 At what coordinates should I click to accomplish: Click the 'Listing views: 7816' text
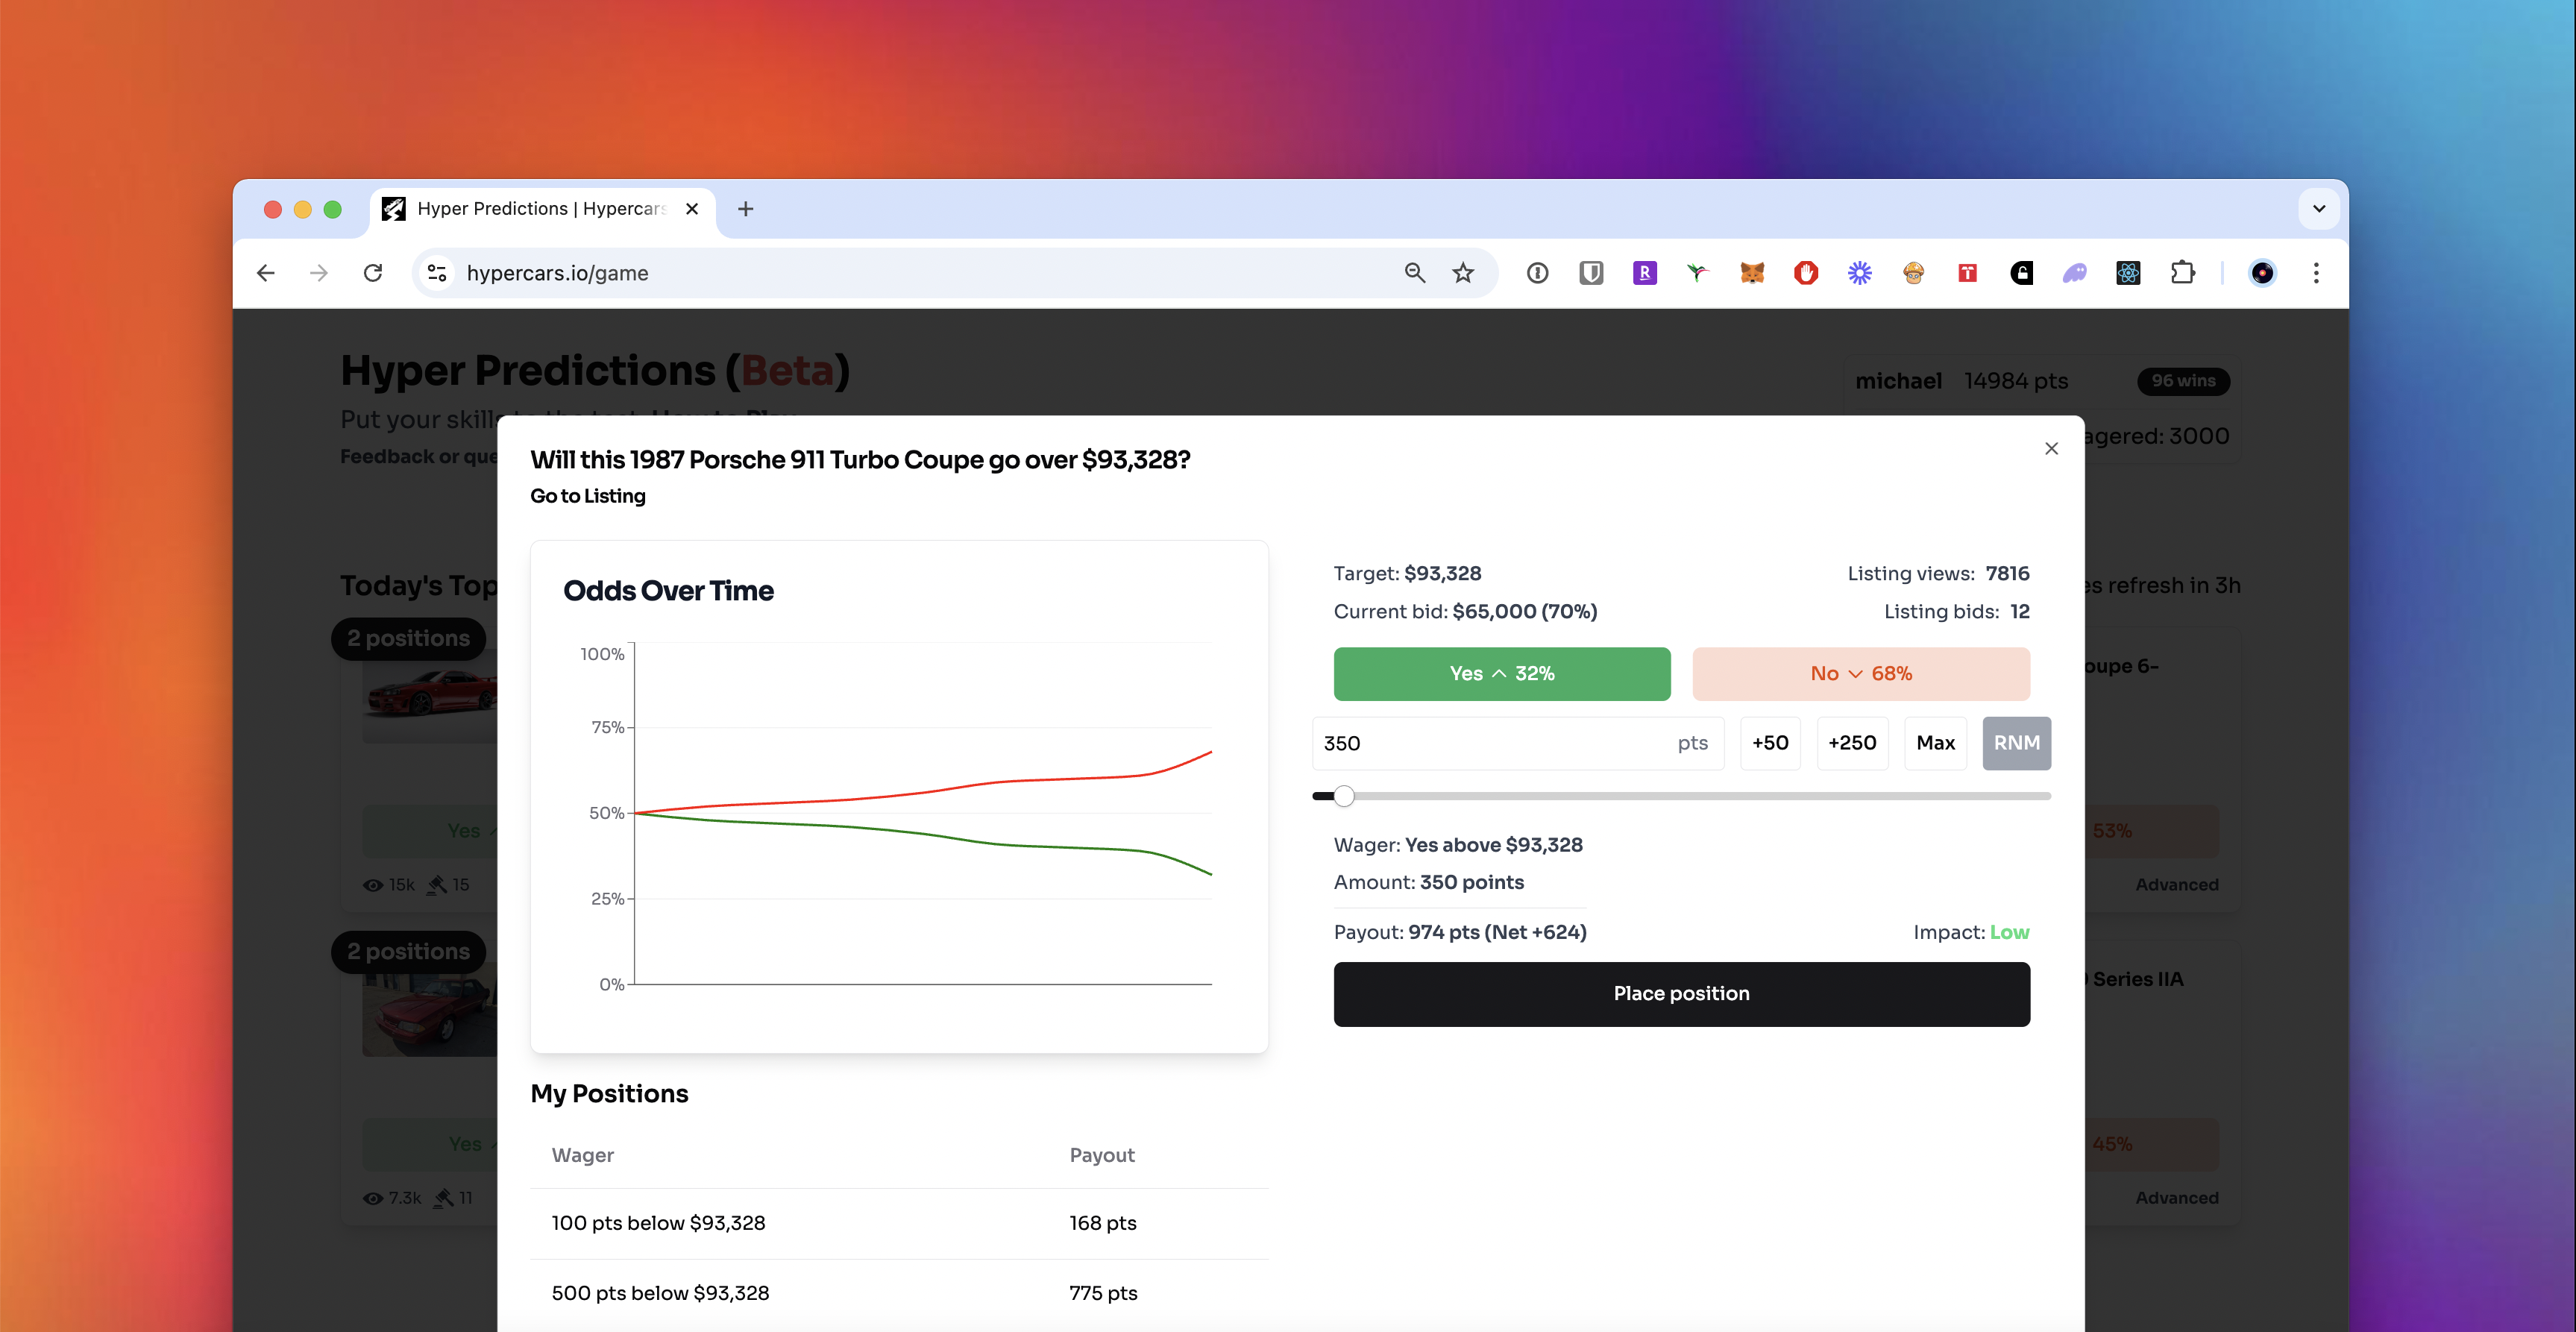point(1938,573)
